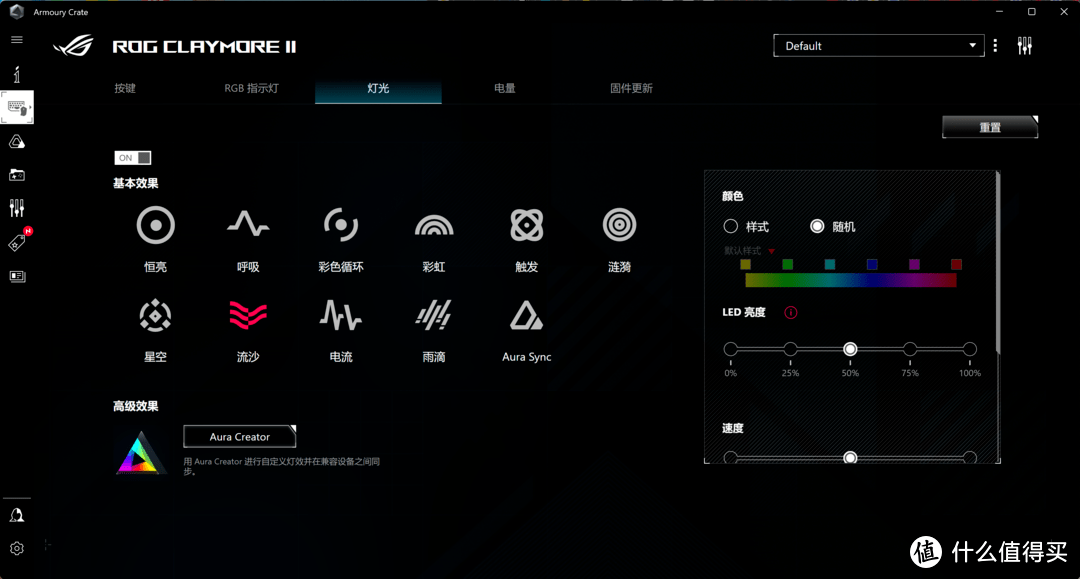Click the teal gradient color stop

tap(830, 264)
